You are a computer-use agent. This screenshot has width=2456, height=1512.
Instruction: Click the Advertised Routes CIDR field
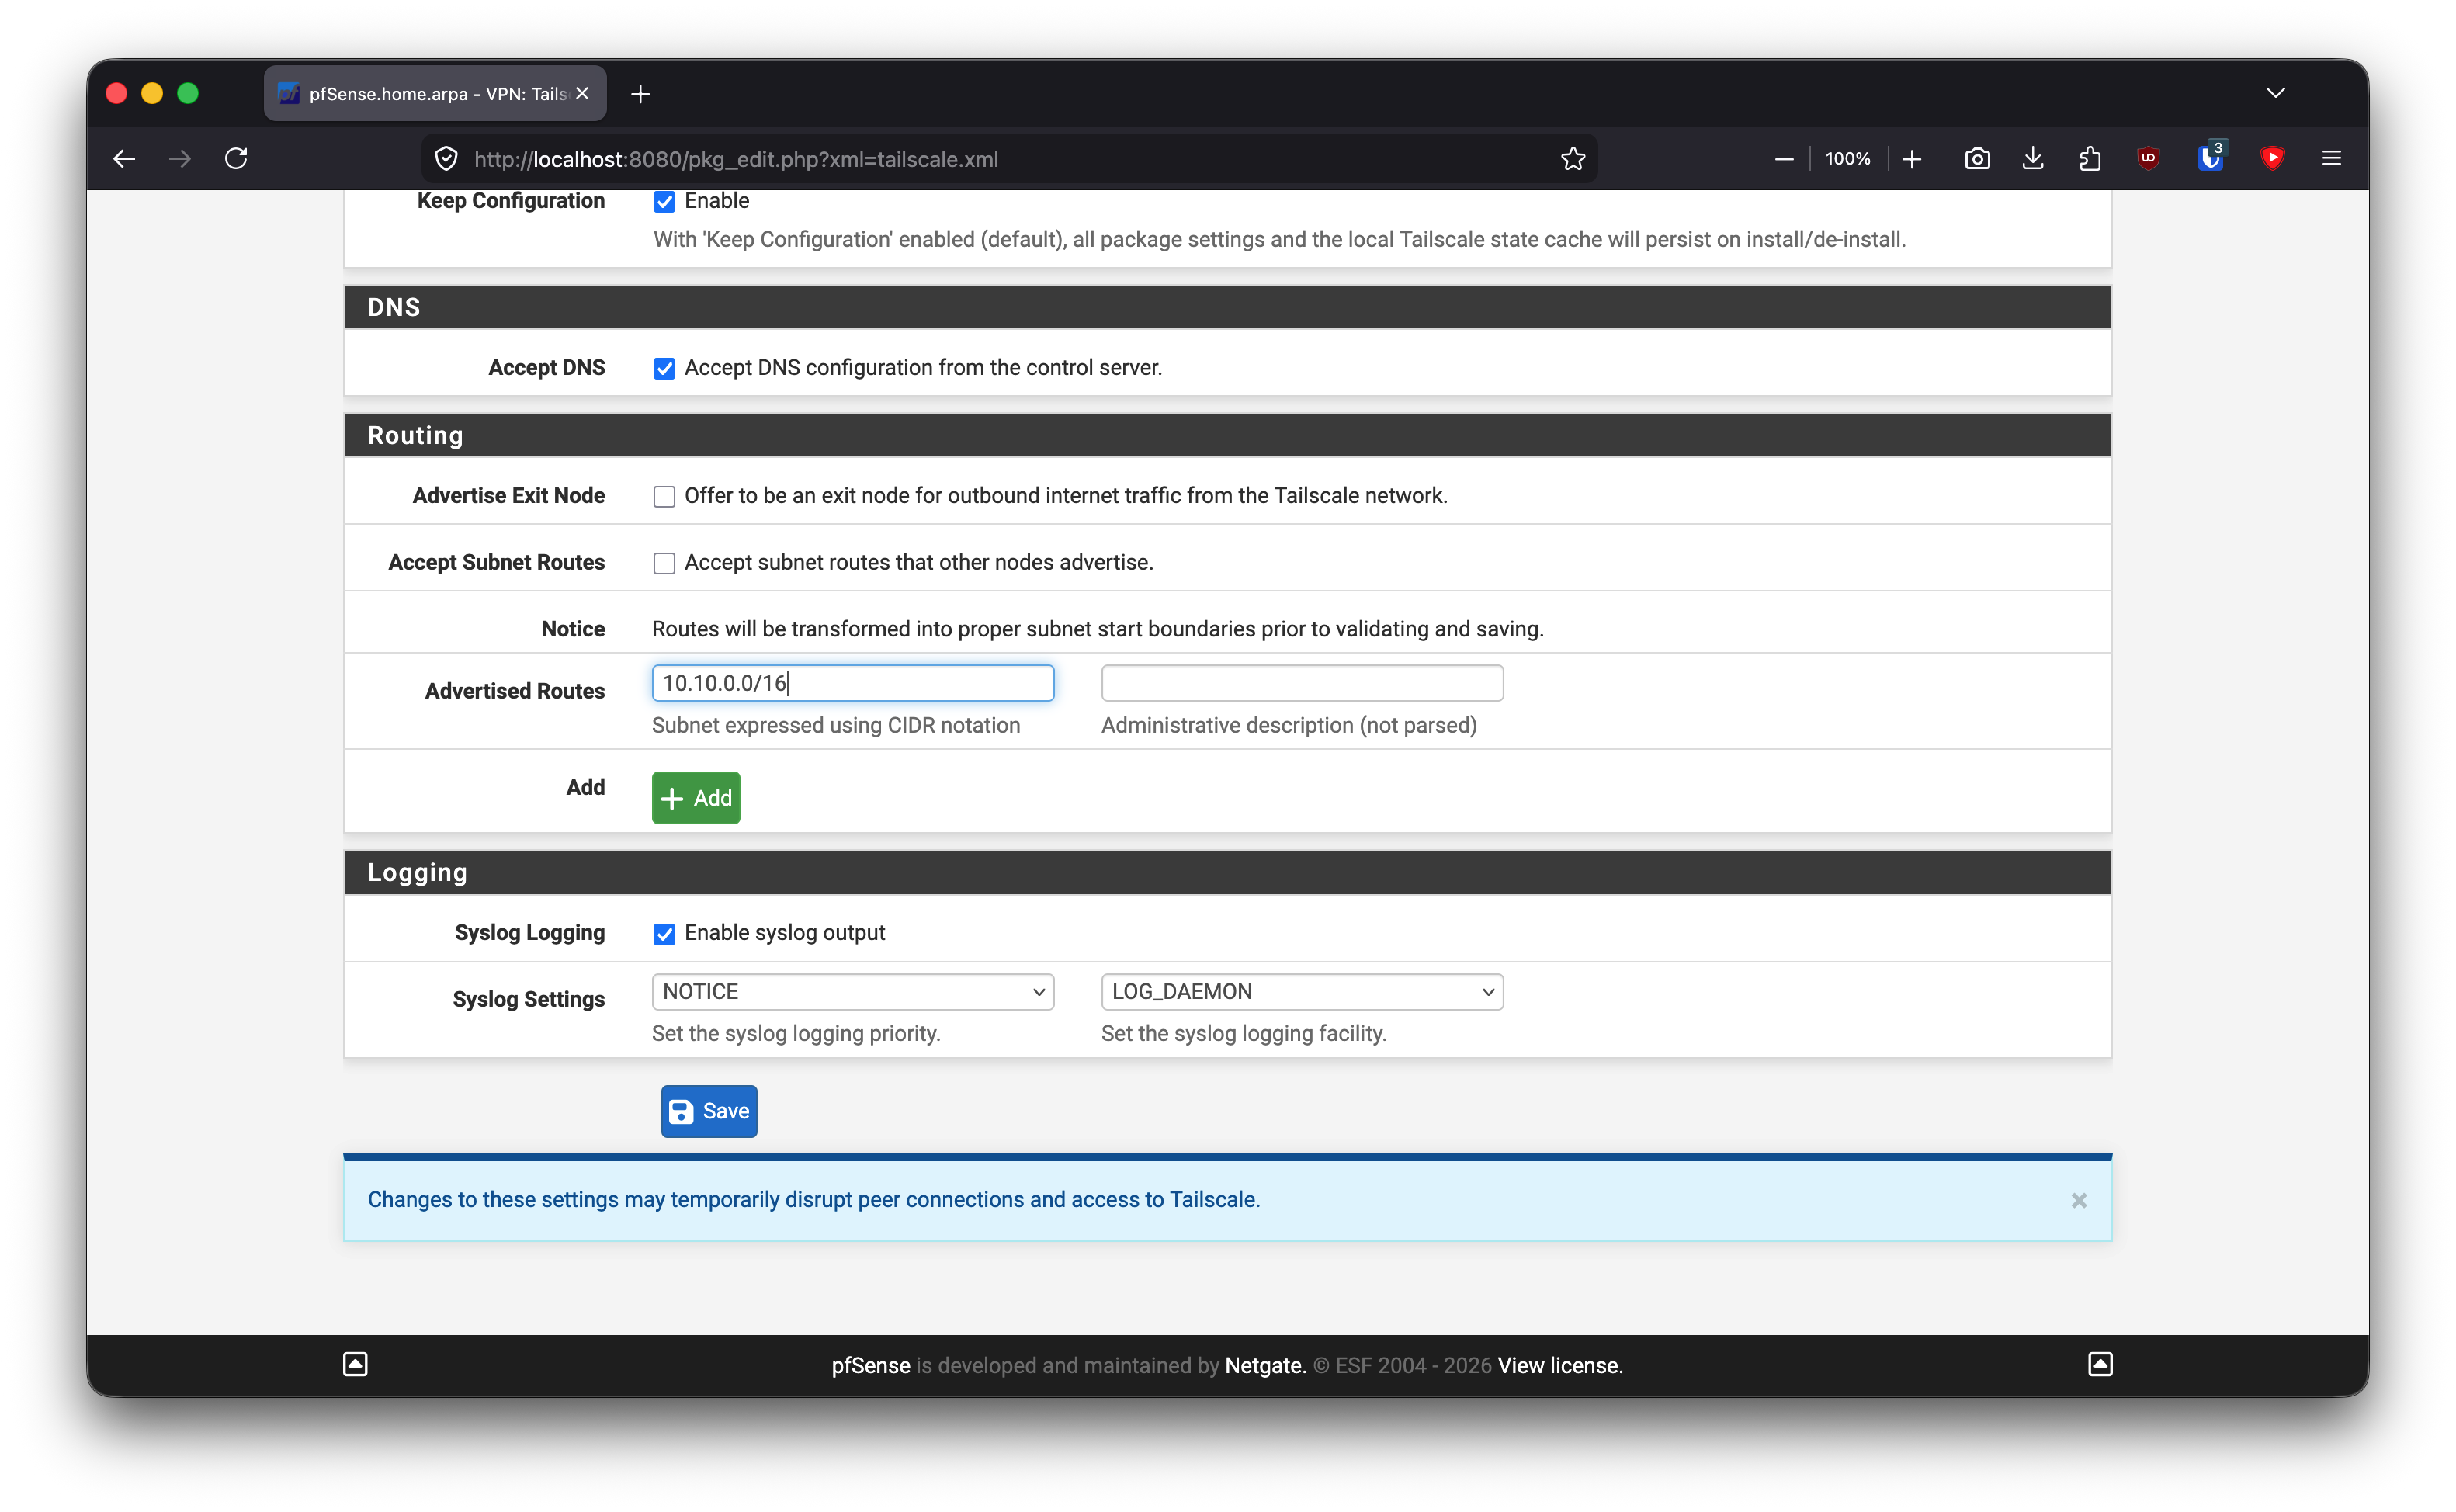click(x=853, y=683)
